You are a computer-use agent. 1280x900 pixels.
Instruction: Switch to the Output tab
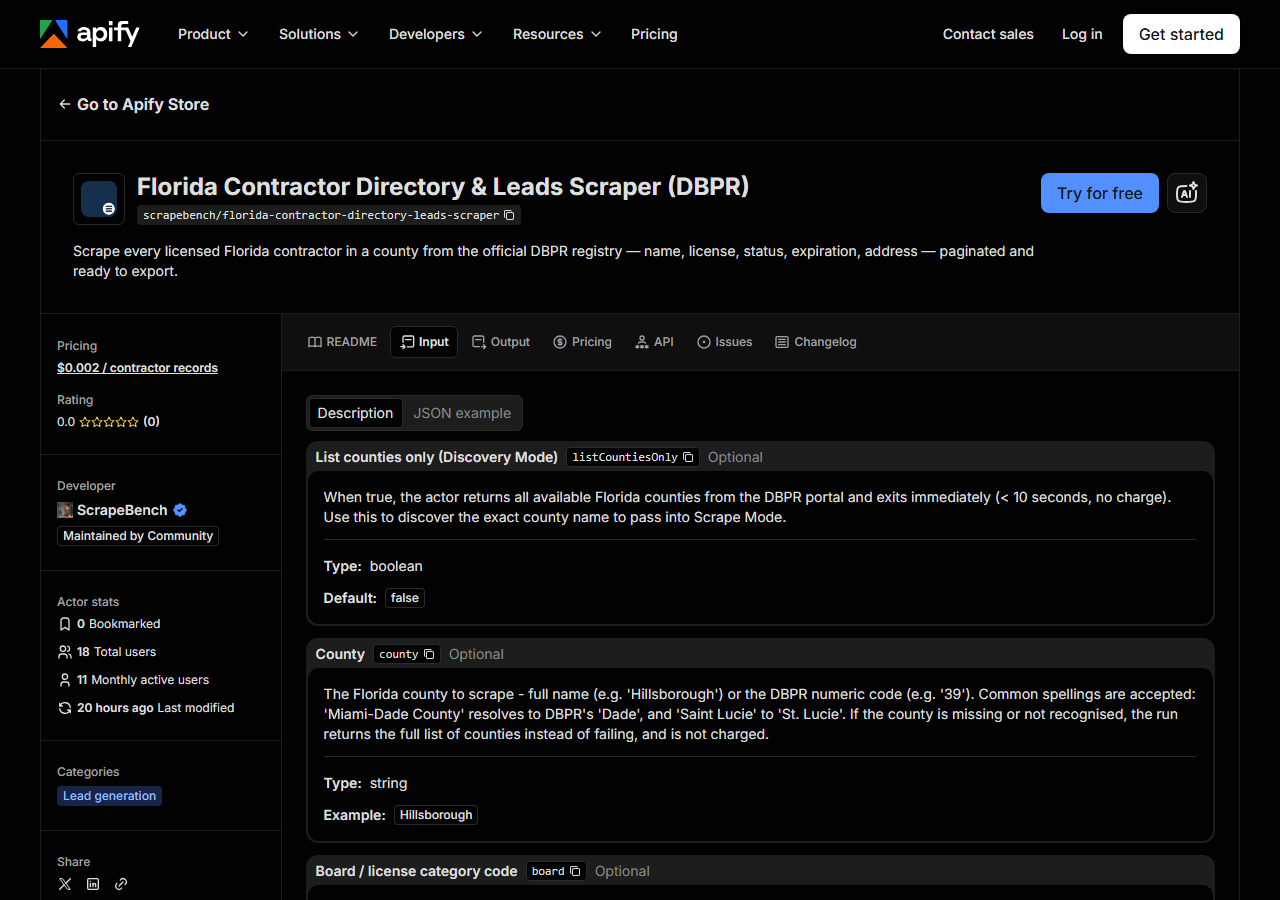pos(501,342)
